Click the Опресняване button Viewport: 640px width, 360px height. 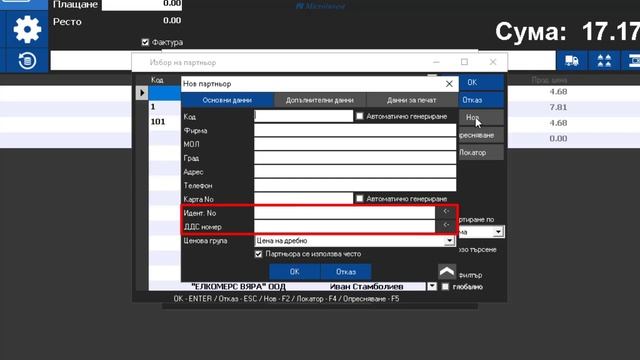click(481, 135)
